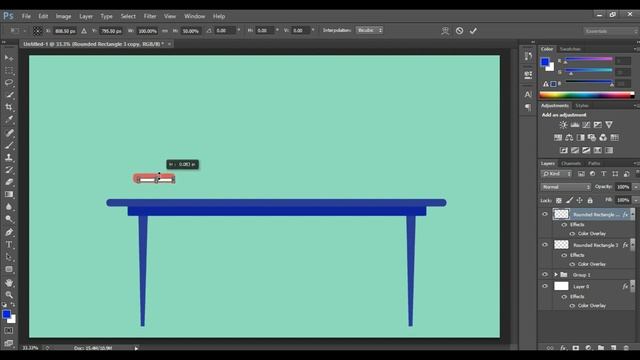Image resolution: width=640 pixels, height=360 pixels.
Task: Add a Levels adjustment
Action: 575,125
